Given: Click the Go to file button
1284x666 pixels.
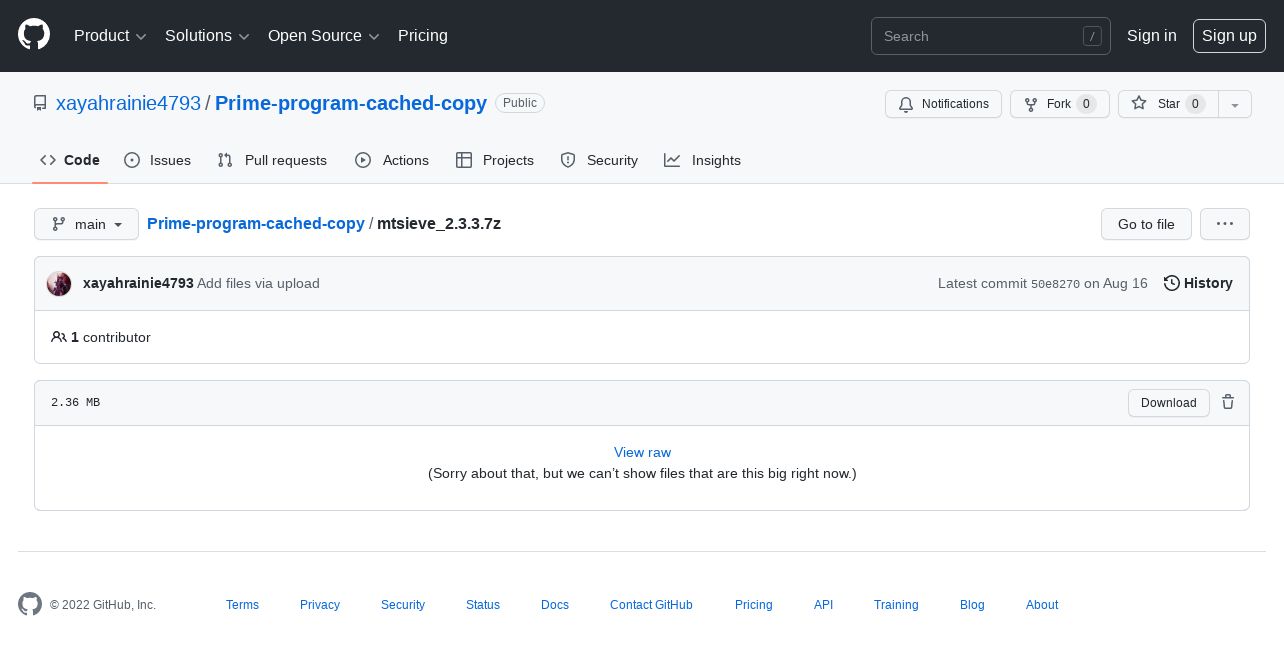Looking at the screenshot, I should pyautogui.click(x=1146, y=224).
